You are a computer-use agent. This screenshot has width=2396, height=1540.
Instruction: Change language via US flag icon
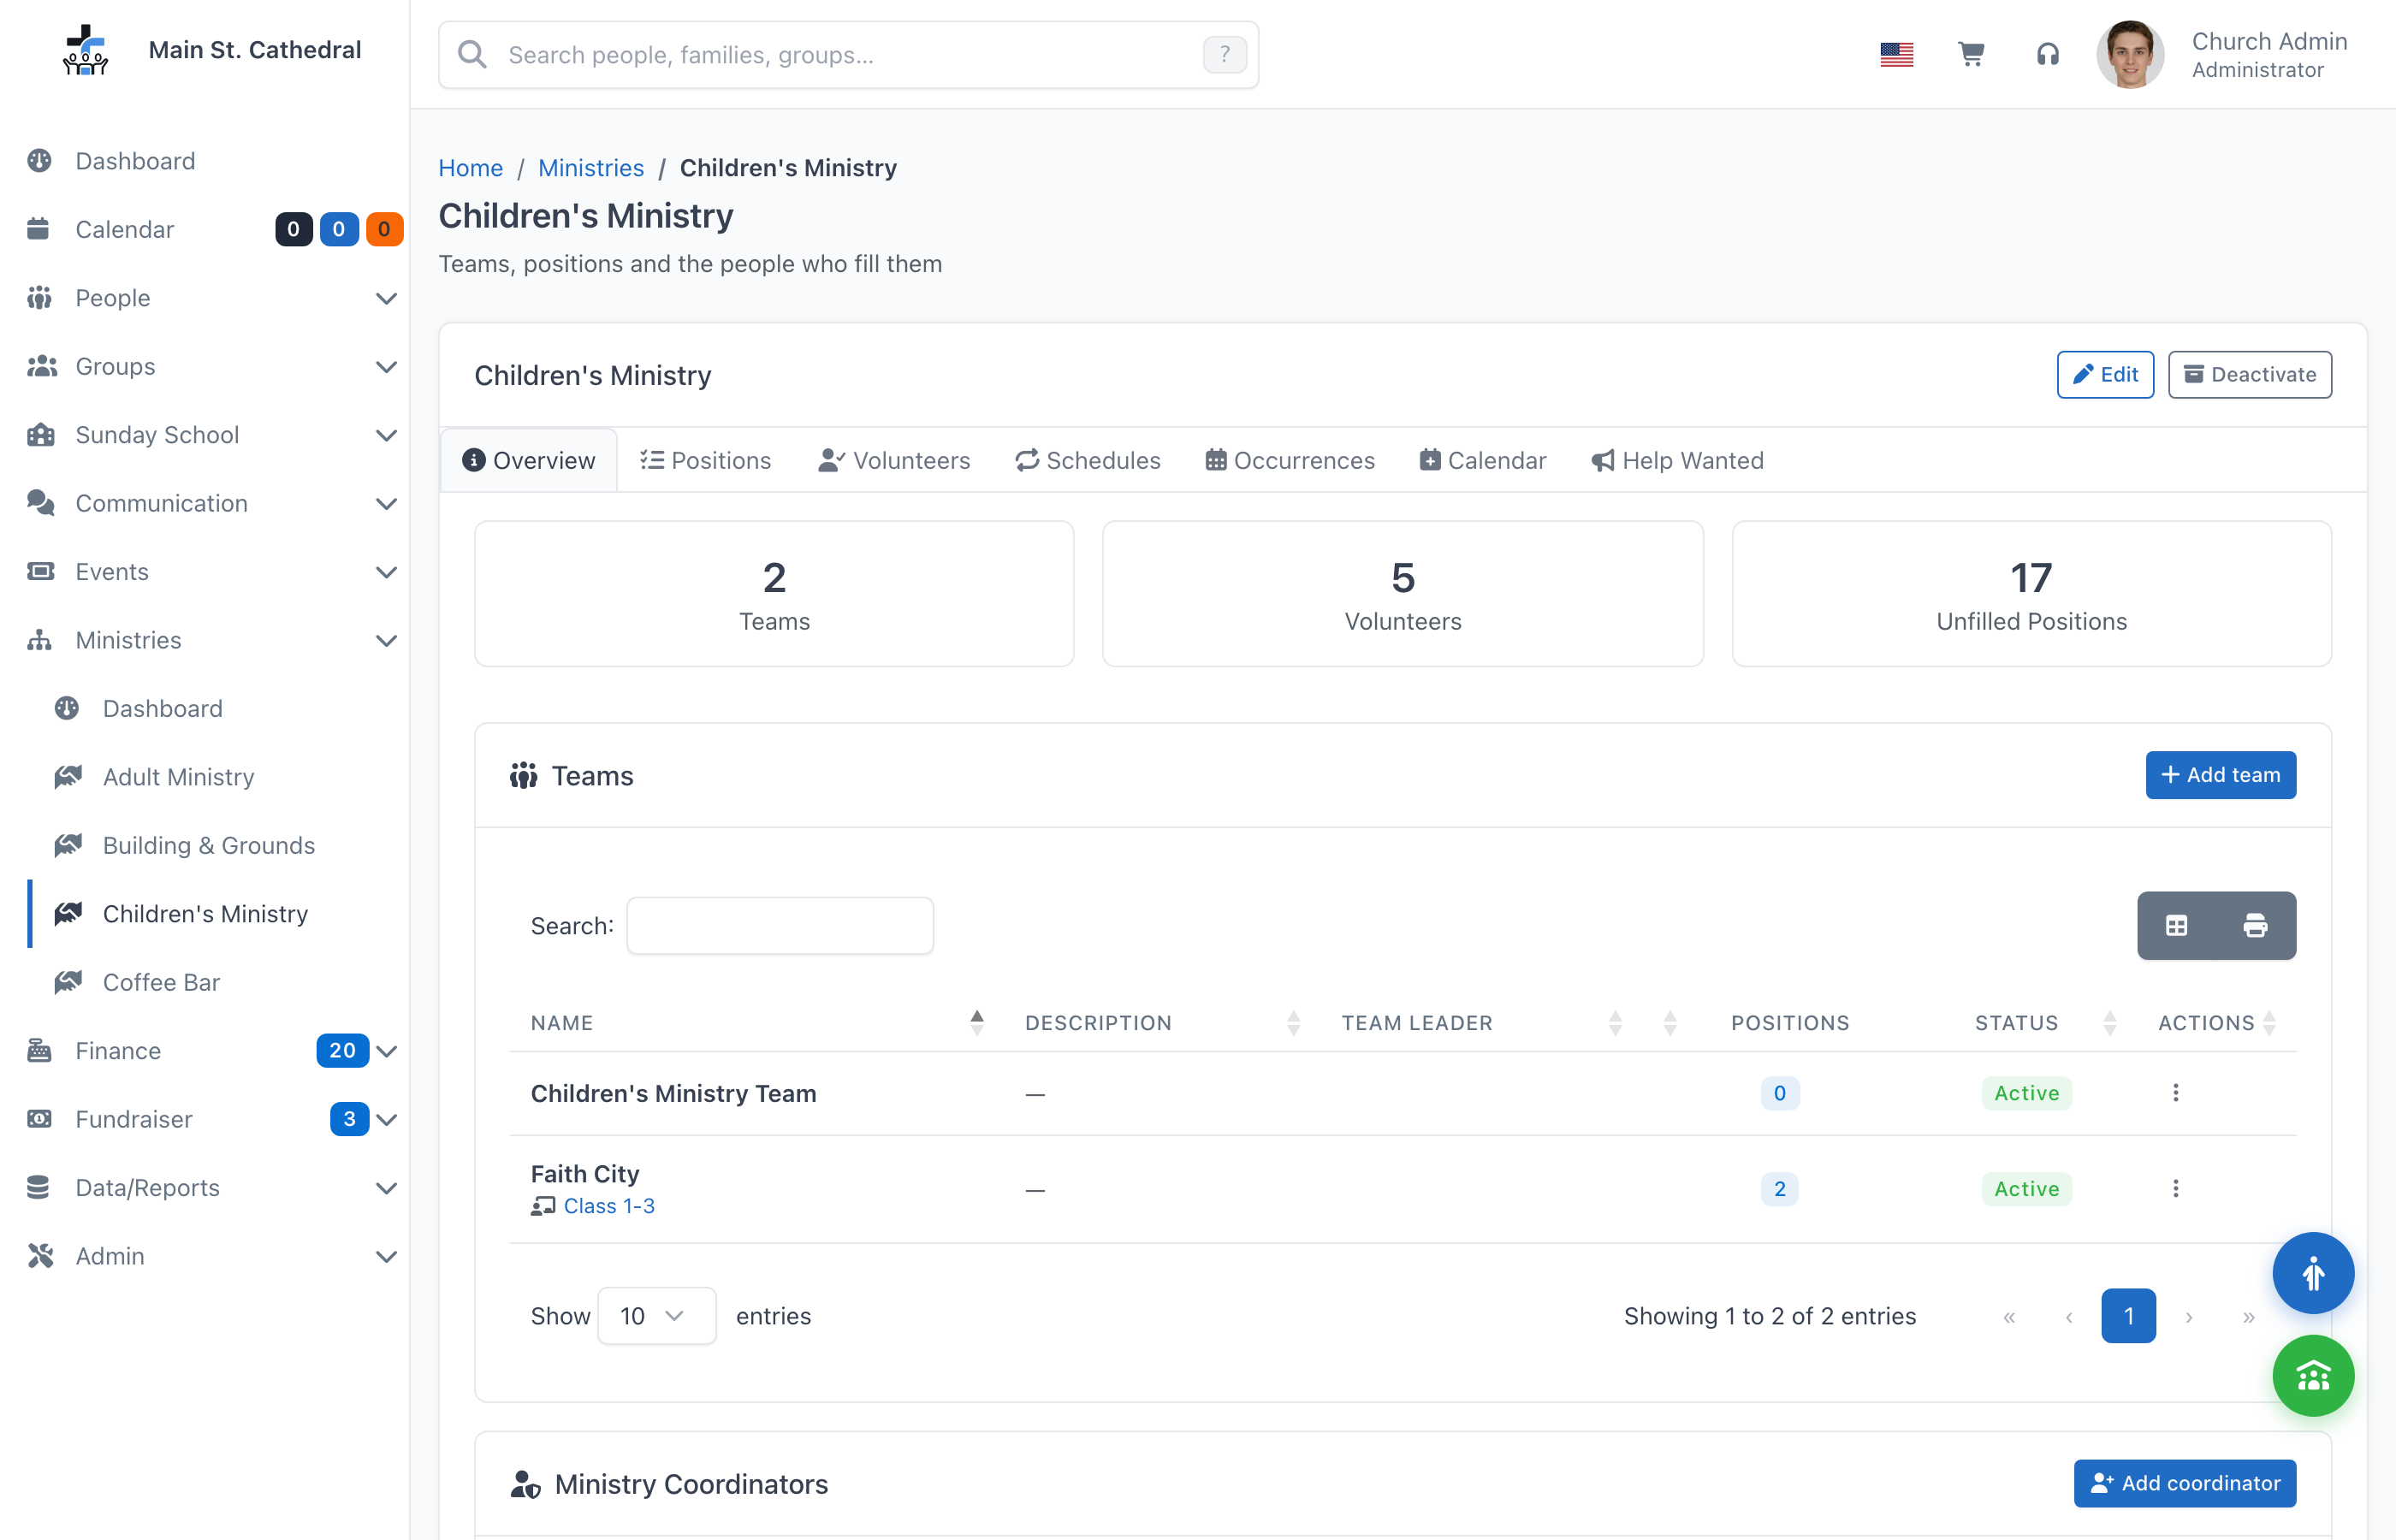click(x=1896, y=54)
